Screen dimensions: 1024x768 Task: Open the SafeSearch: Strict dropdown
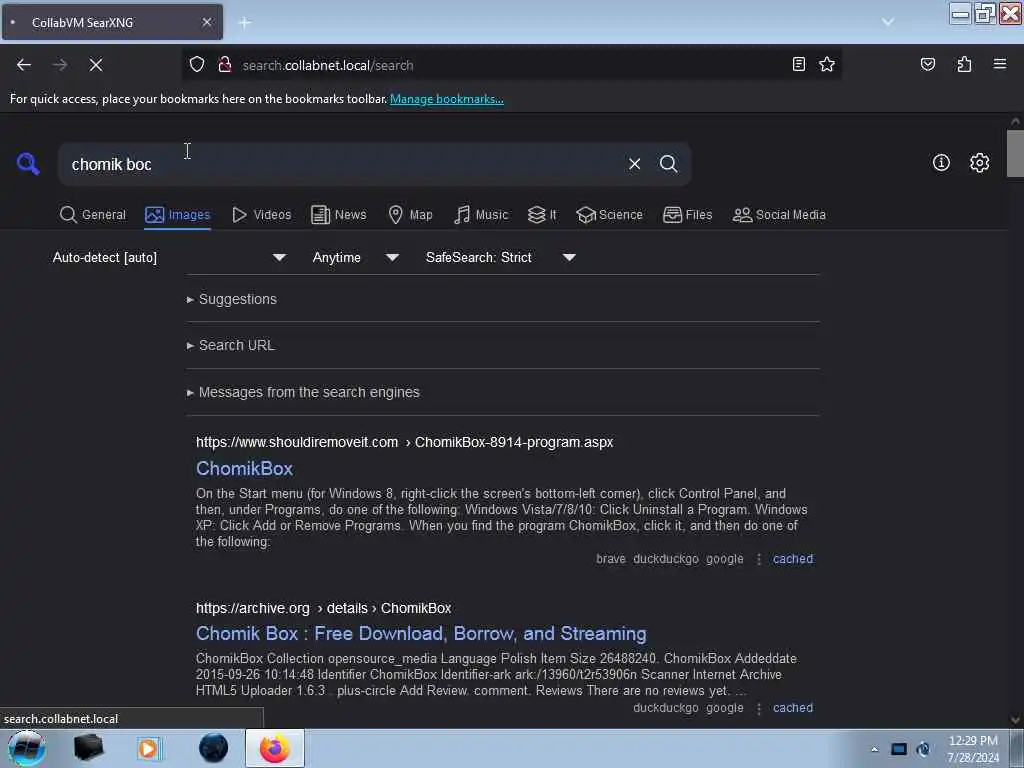point(500,257)
